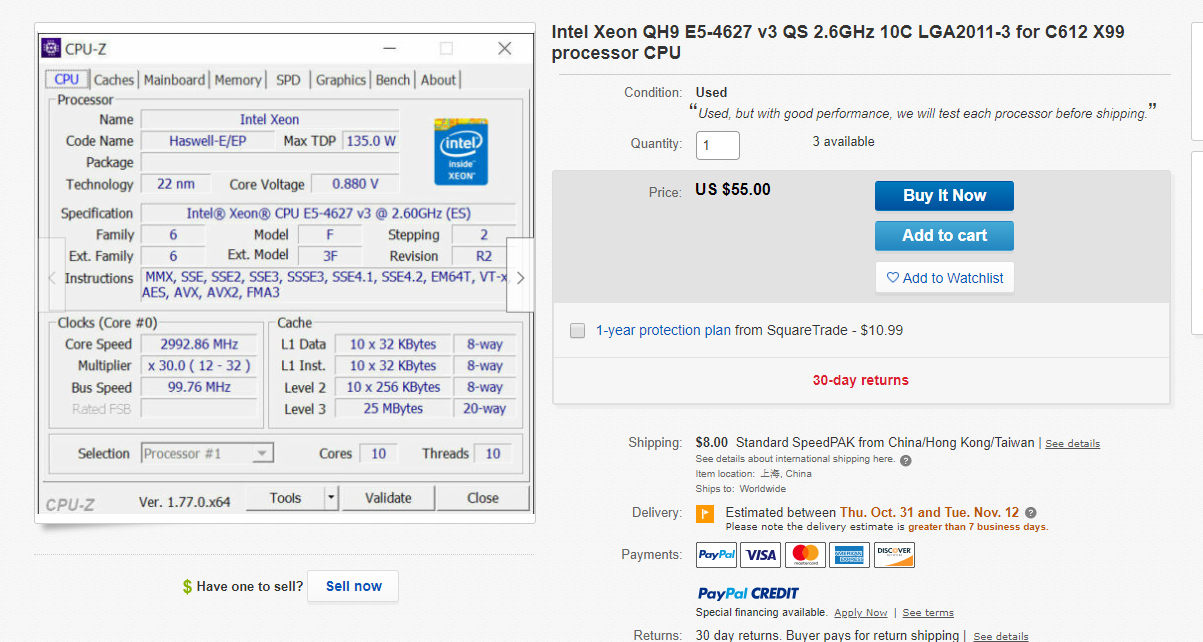
Task: Click the VISA card icon
Action: [761, 555]
